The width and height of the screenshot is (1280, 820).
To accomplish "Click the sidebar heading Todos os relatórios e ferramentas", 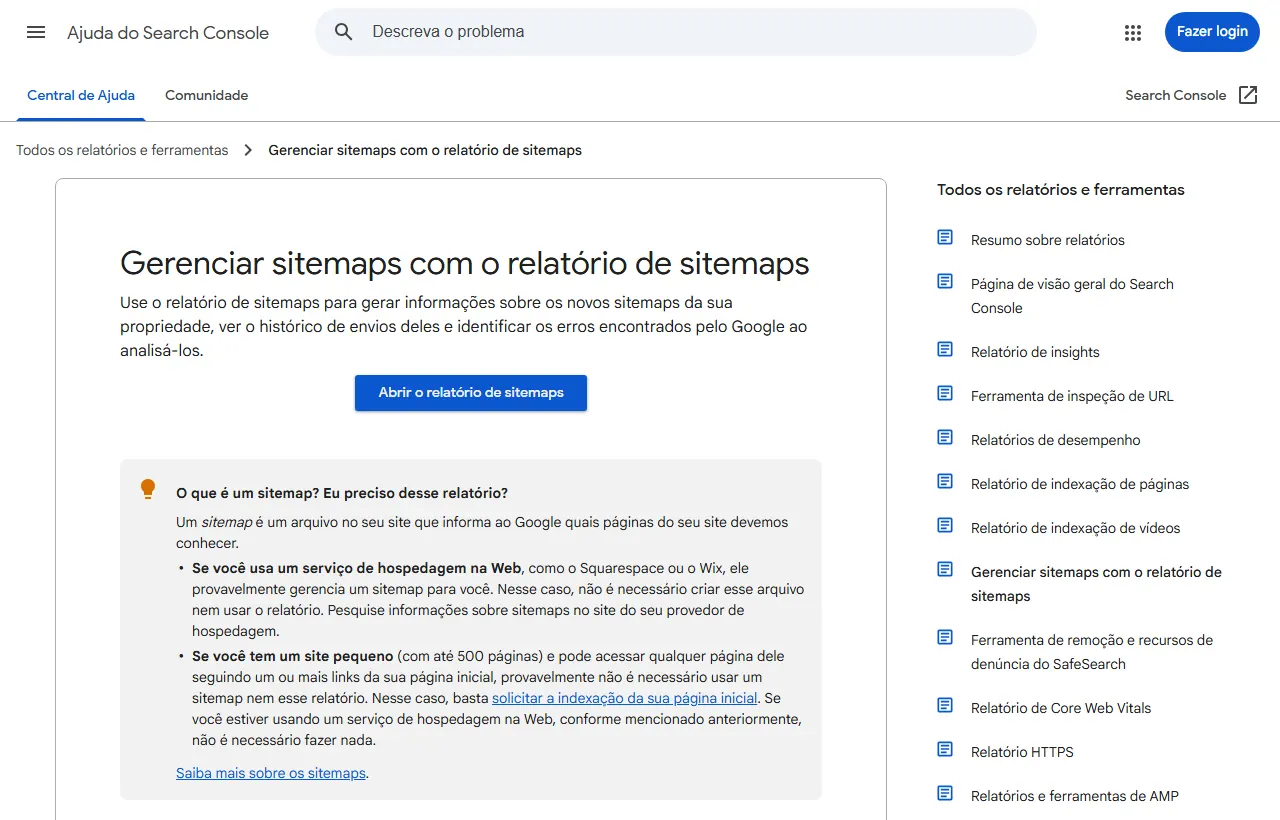I will [x=1061, y=190].
